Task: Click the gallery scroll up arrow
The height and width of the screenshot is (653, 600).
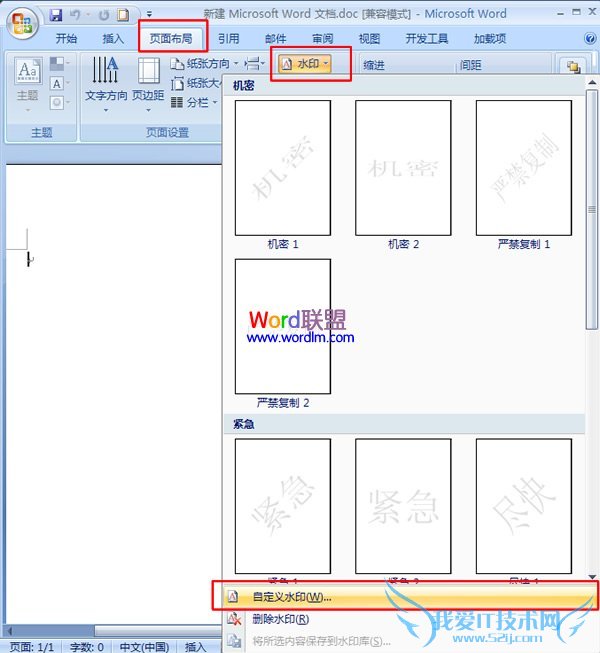Action: (592, 82)
